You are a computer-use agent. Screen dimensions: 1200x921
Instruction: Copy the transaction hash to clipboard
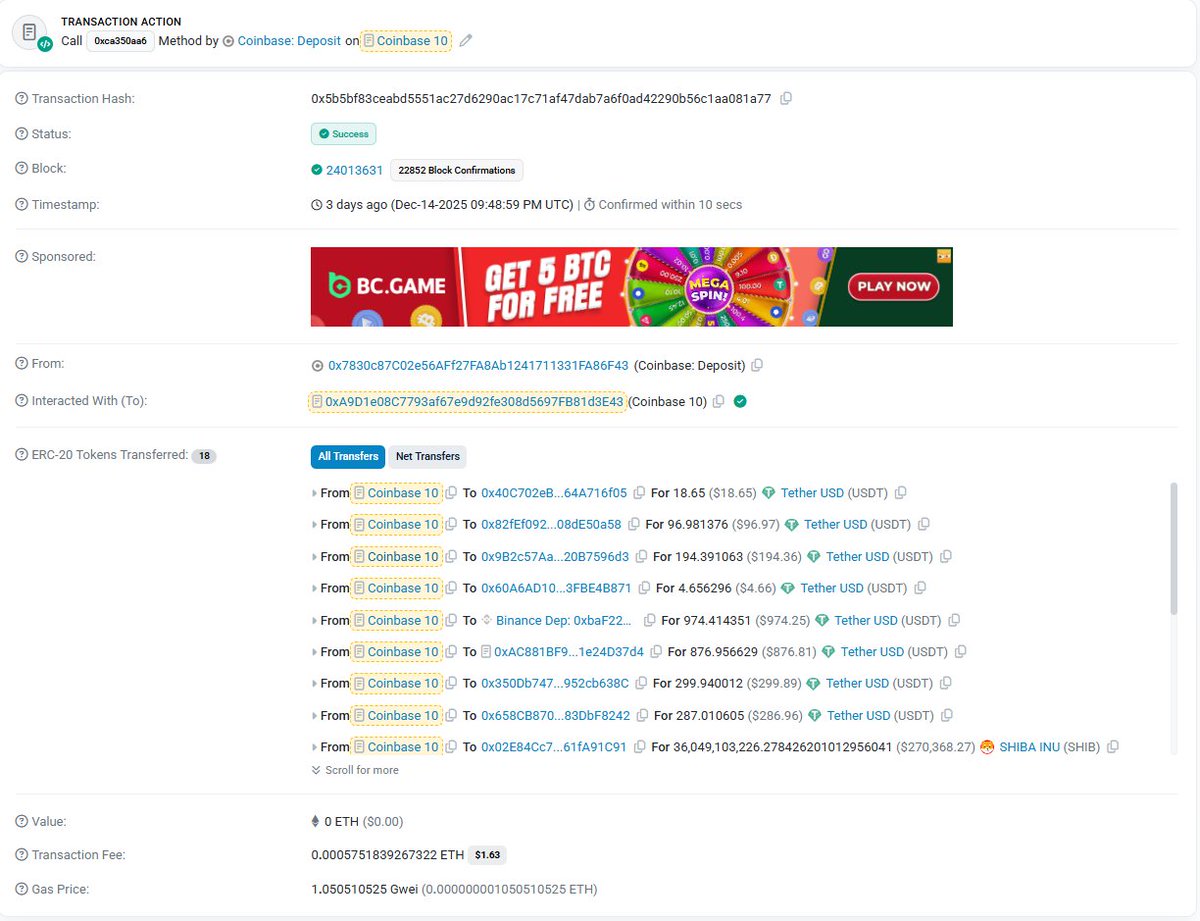click(786, 99)
